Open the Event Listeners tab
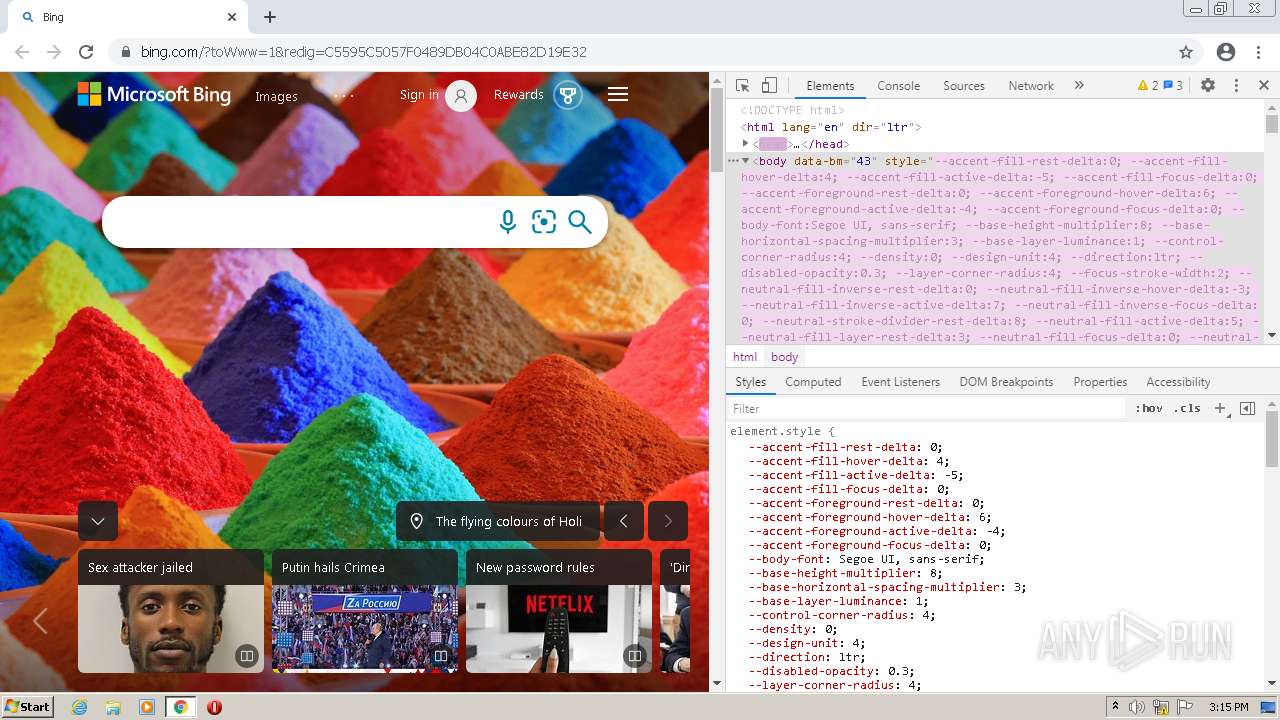This screenshot has width=1280, height=720. [900, 382]
